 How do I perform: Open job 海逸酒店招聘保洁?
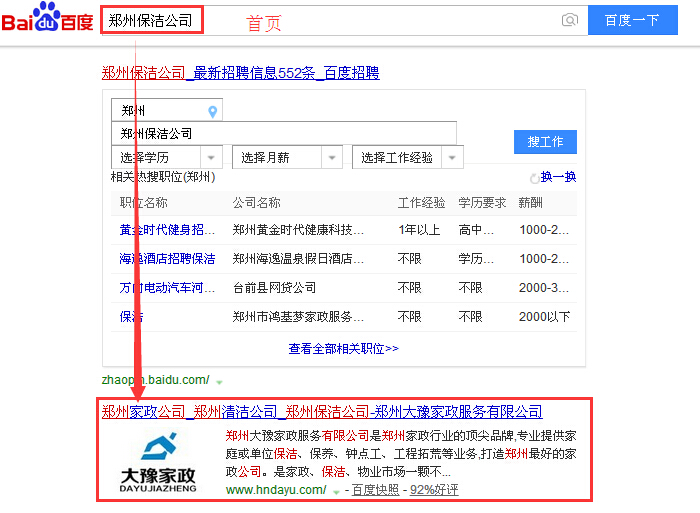click(167, 259)
